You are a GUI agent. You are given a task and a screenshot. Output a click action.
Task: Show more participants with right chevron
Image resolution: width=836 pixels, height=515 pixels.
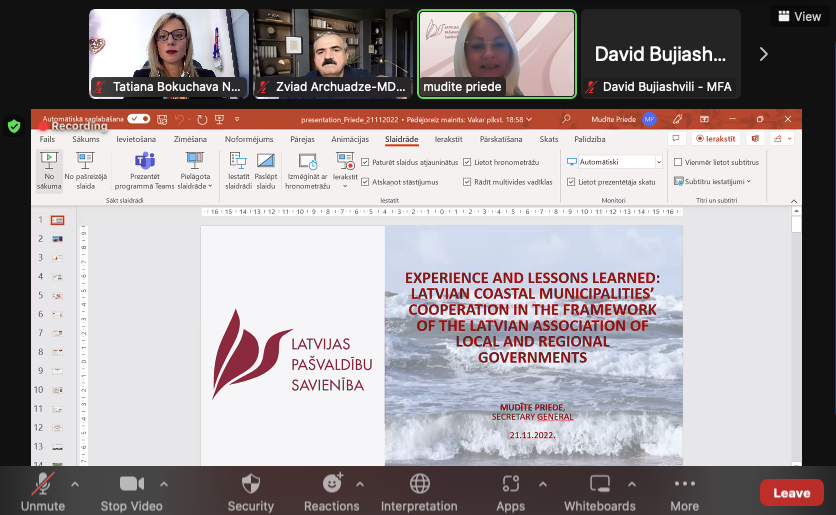764,54
